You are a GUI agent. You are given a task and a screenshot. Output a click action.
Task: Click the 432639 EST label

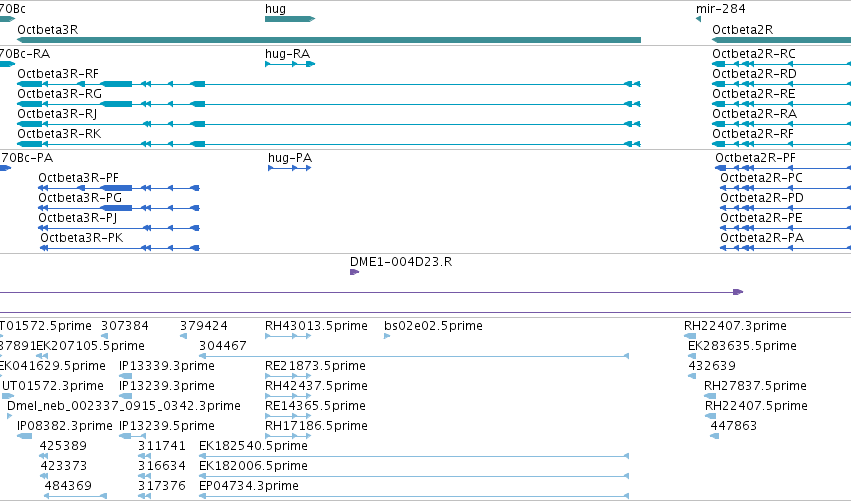(712, 366)
